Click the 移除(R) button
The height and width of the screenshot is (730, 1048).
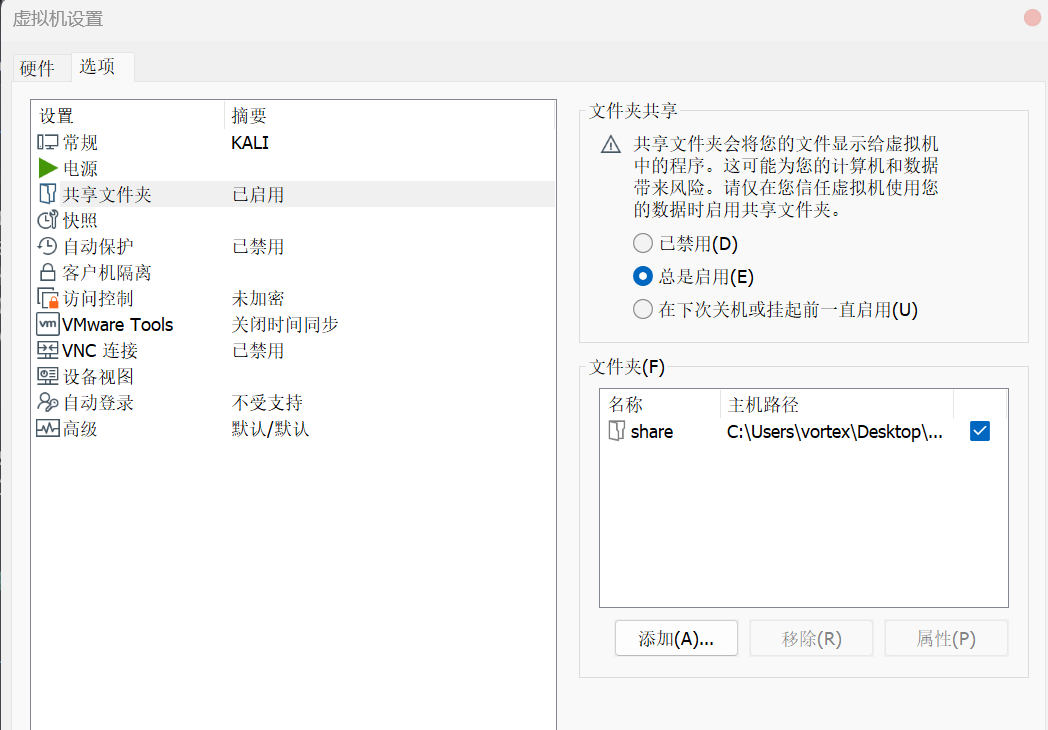811,638
